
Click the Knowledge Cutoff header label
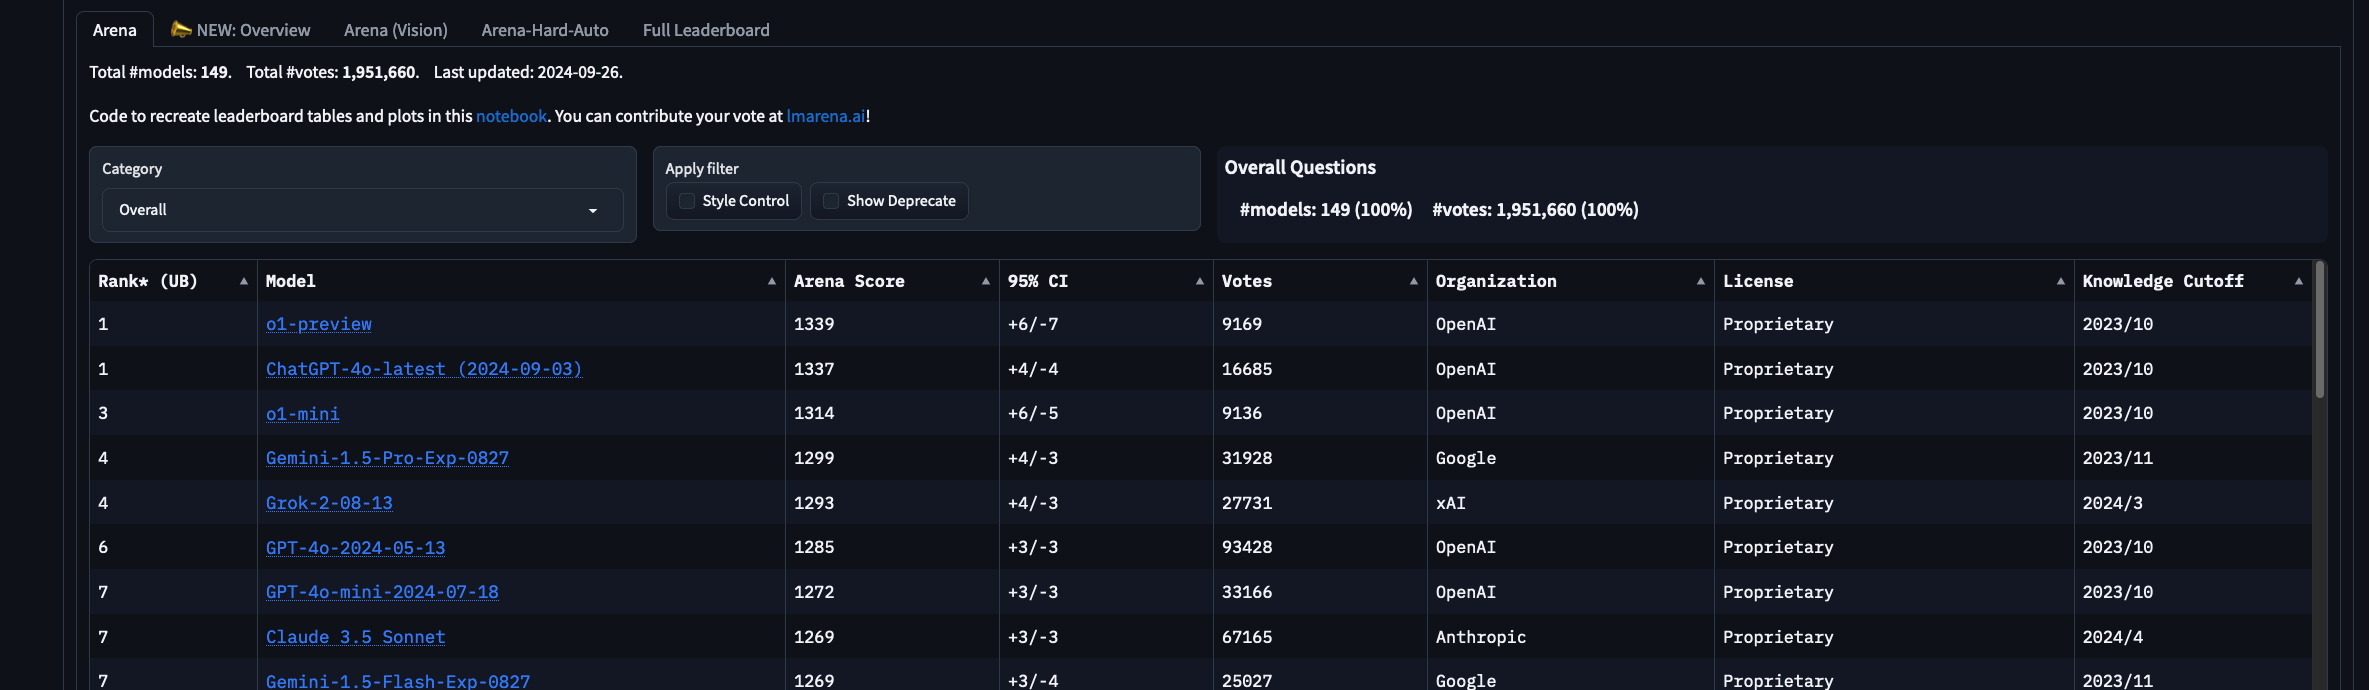2163,281
